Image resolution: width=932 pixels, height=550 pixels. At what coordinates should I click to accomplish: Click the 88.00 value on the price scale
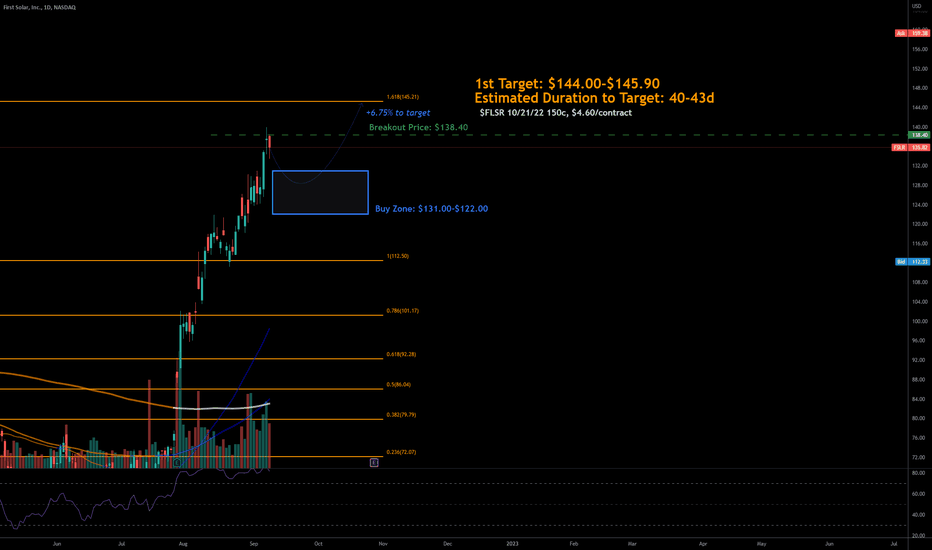click(x=920, y=379)
